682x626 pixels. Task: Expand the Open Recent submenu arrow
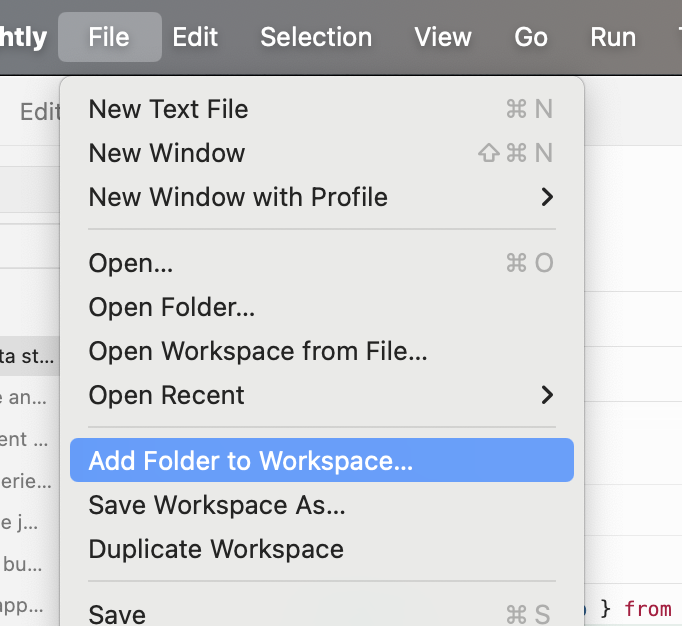[x=546, y=395]
